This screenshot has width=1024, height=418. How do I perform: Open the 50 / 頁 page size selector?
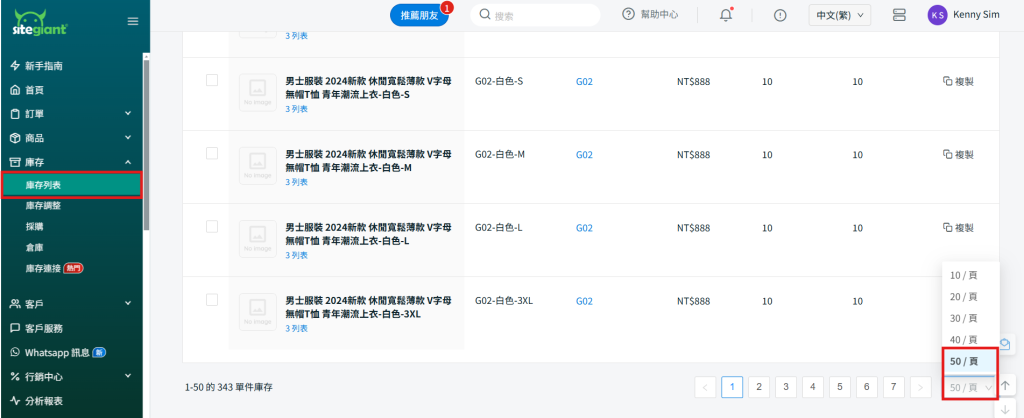point(970,387)
